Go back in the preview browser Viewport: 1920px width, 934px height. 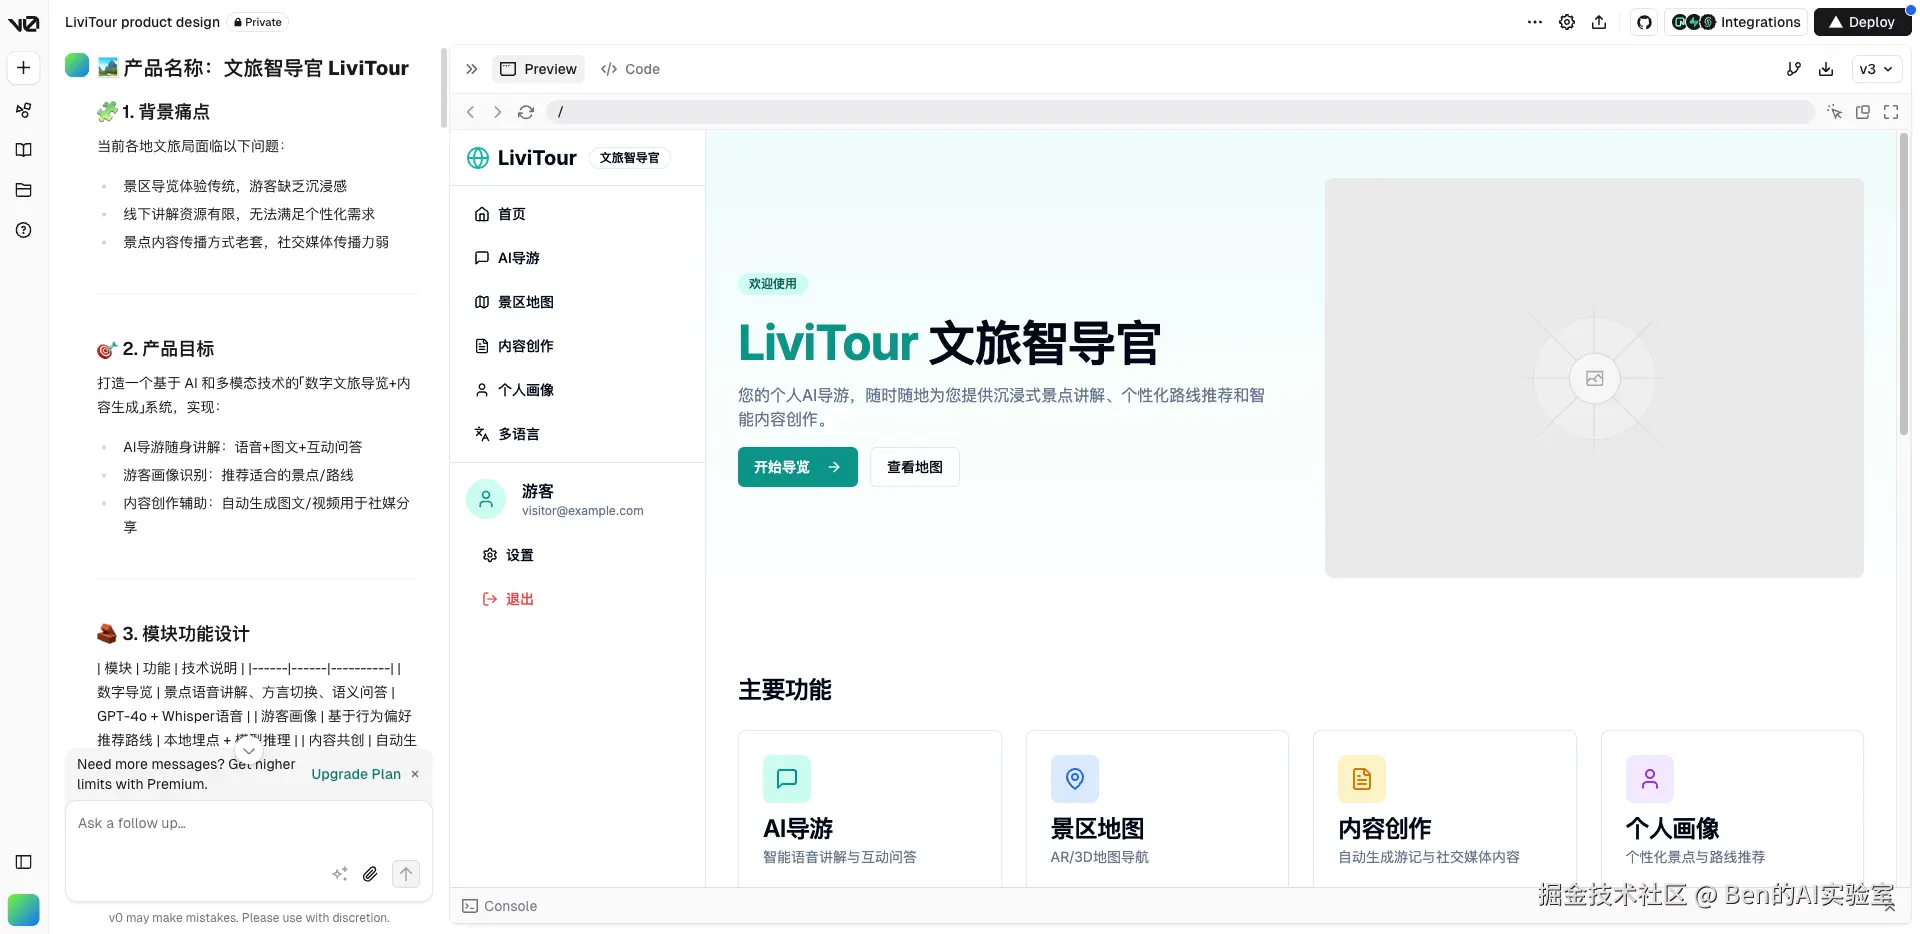[470, 112]
